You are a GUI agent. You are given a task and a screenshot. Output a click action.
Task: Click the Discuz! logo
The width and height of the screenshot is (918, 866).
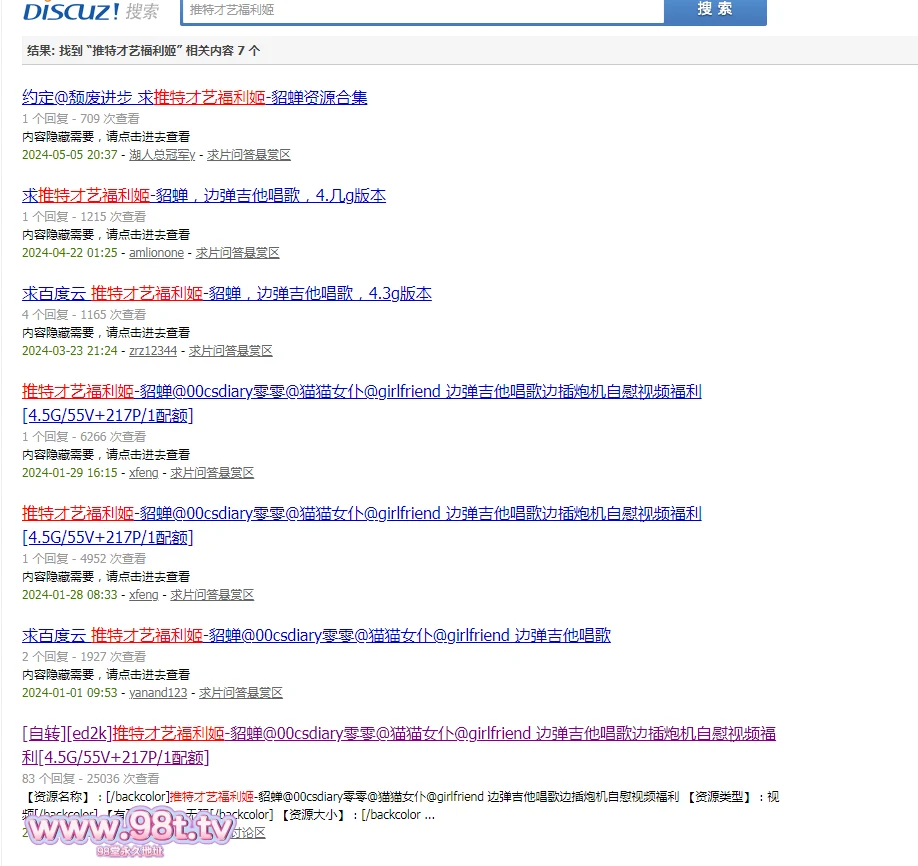point(71,10)
